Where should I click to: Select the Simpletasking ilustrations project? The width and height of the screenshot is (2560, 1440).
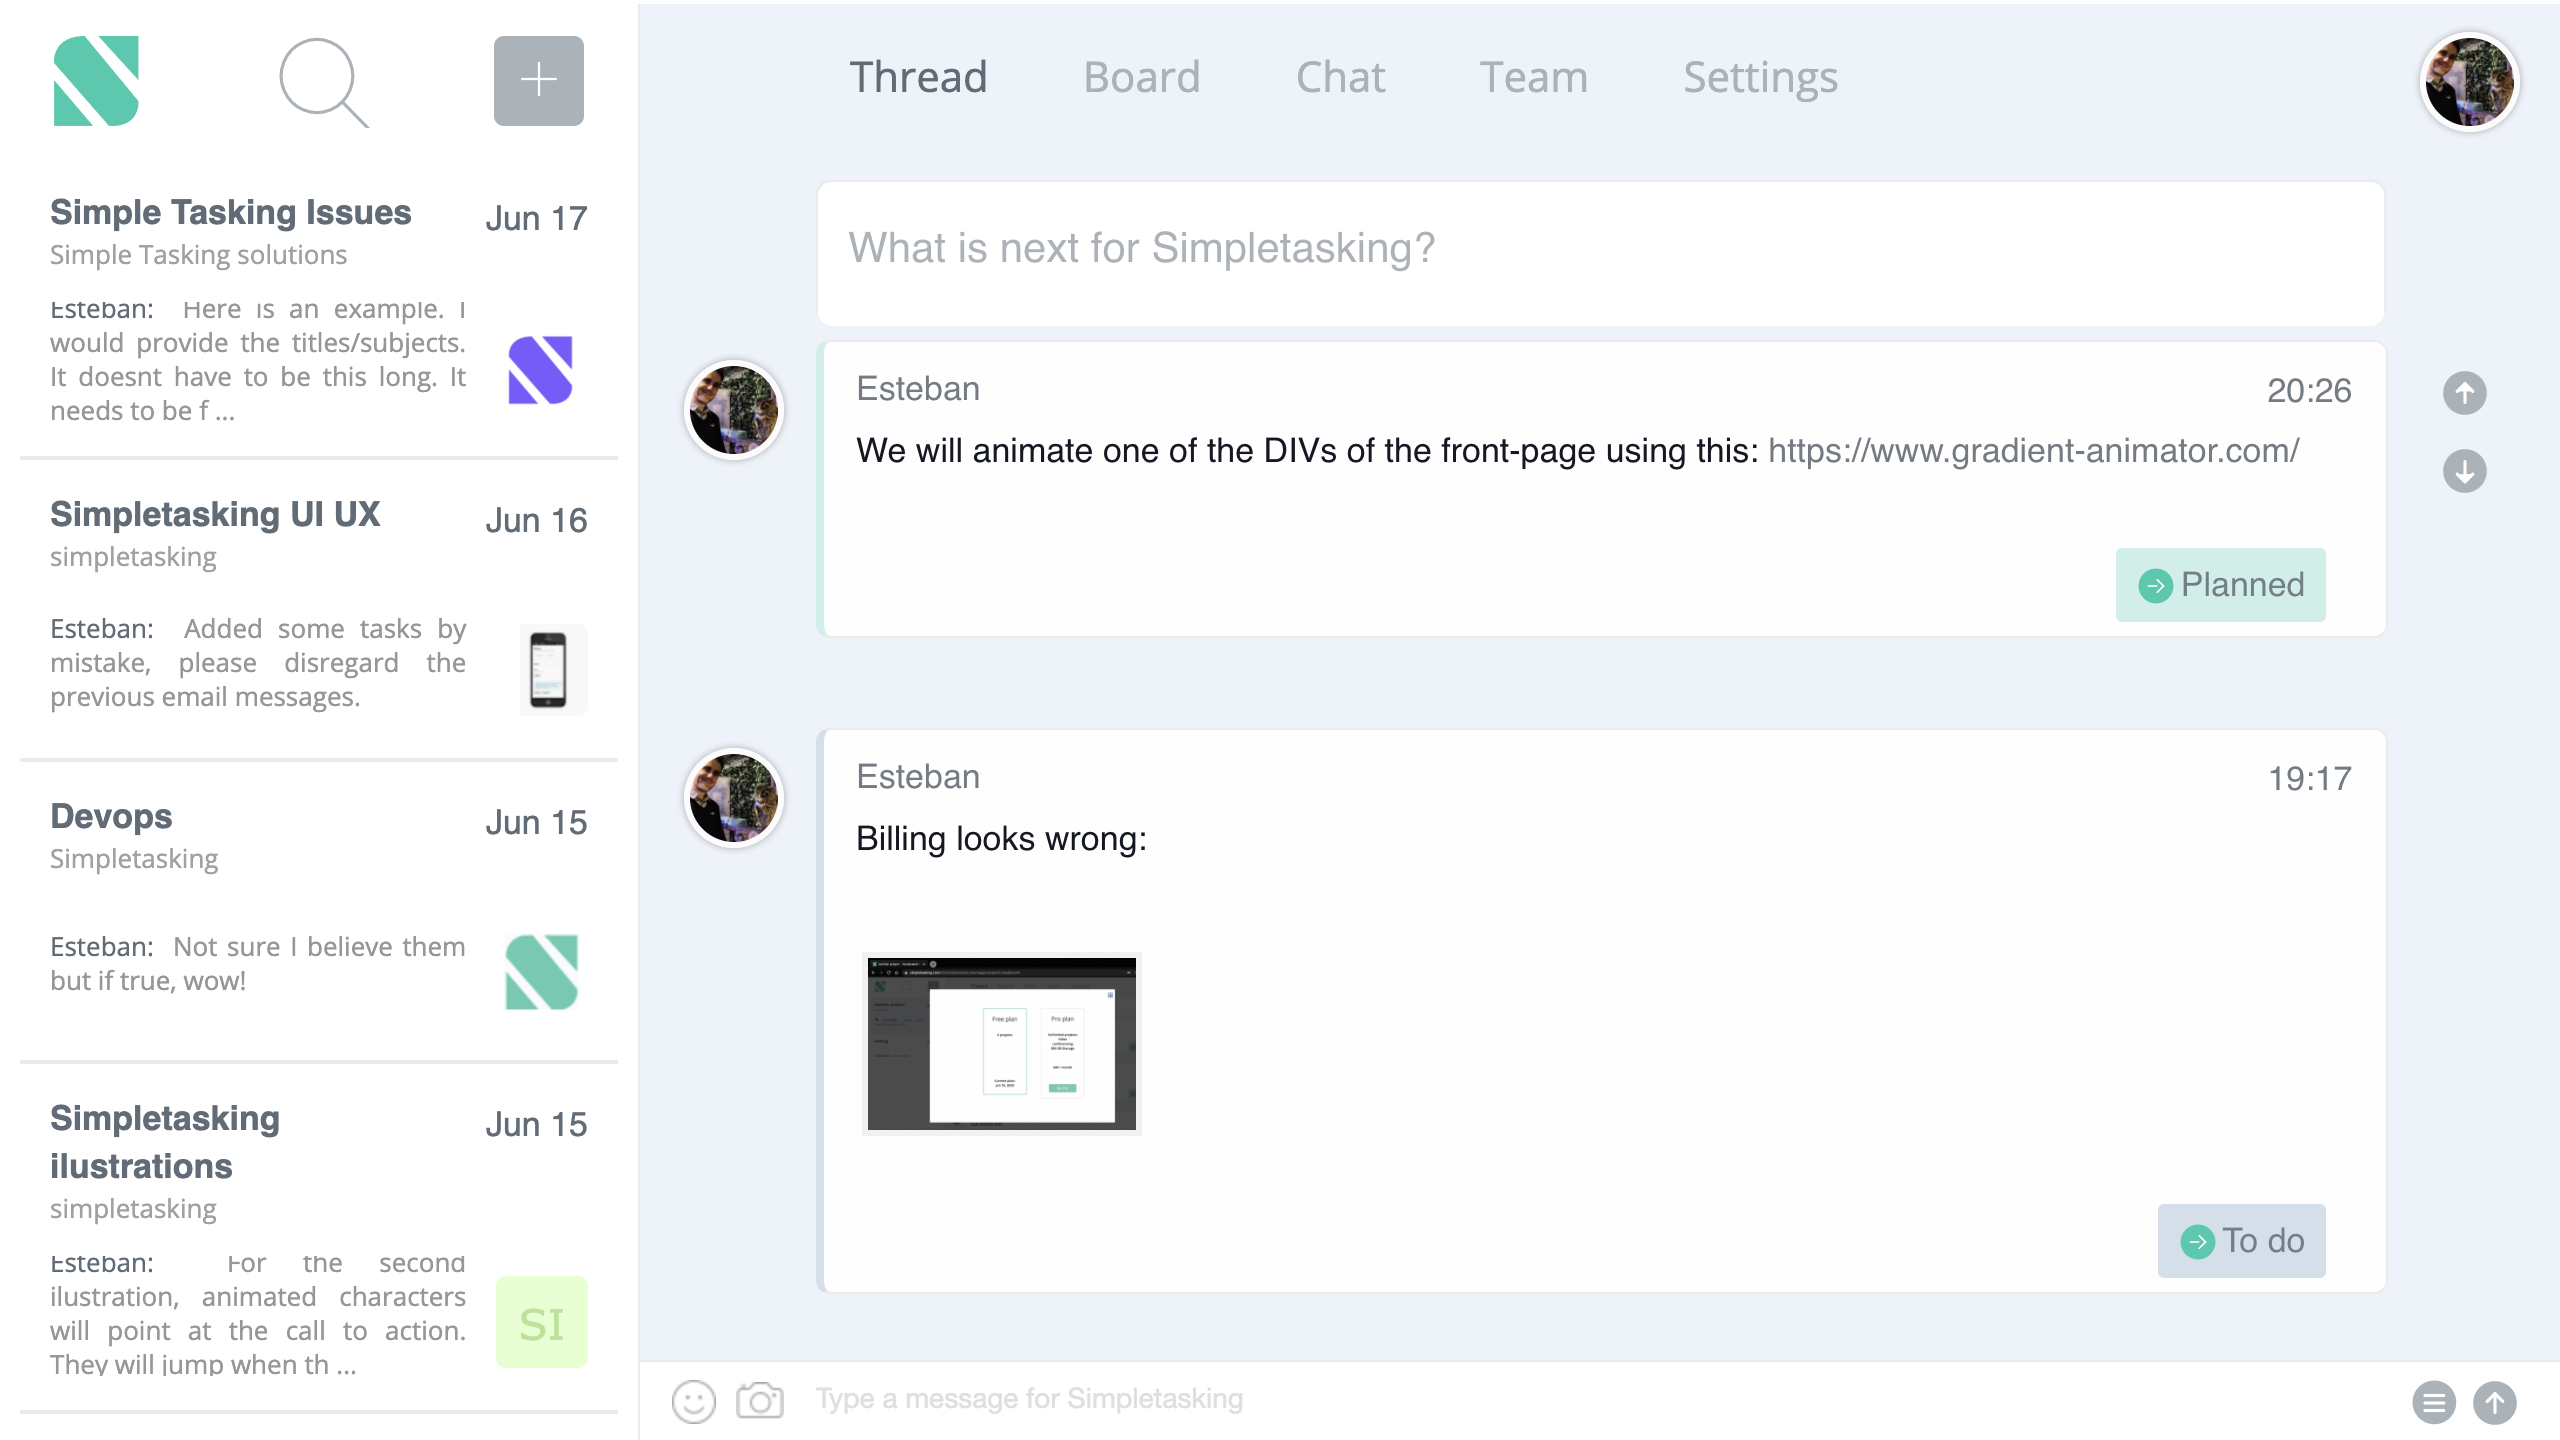[x=165, y=1143]
